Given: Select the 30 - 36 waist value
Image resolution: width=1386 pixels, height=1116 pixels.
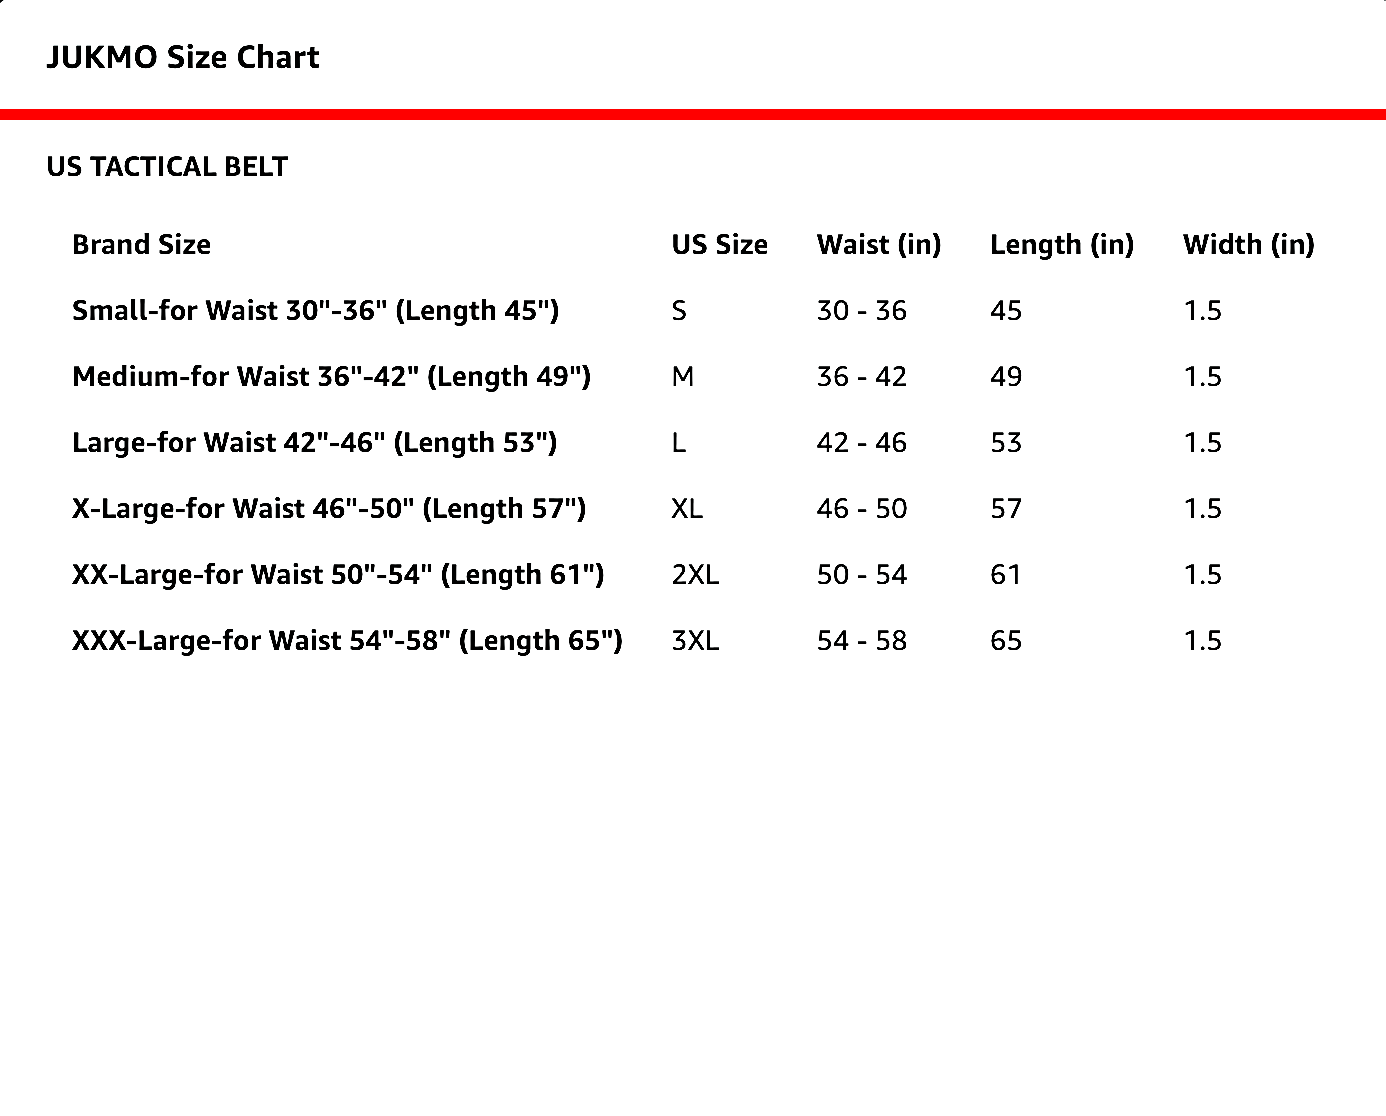Looking at the screenshot, I should 861,311.
